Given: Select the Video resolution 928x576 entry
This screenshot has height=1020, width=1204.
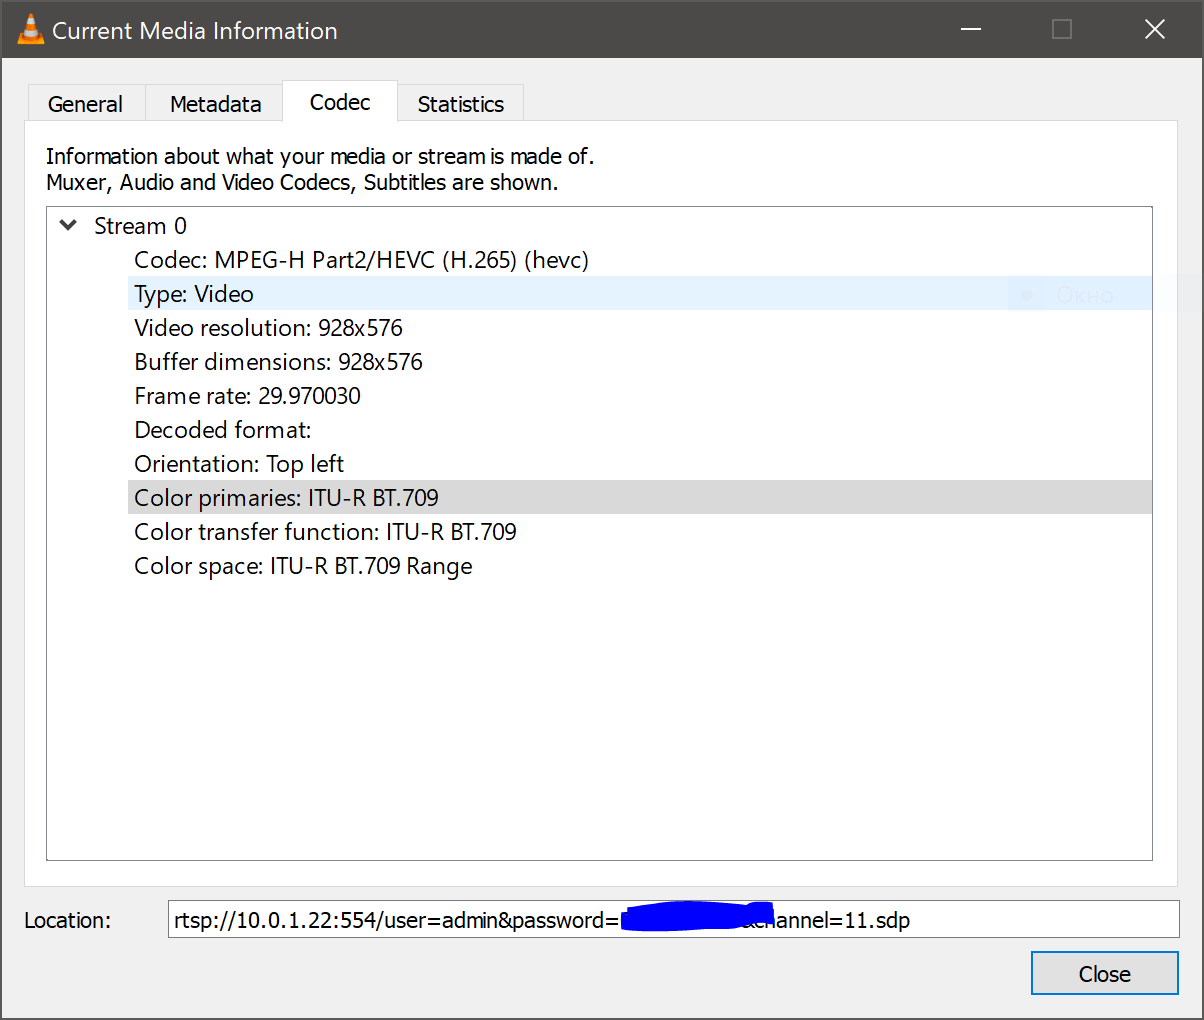Looking at the screenshot, I should (x=268, y=327).
